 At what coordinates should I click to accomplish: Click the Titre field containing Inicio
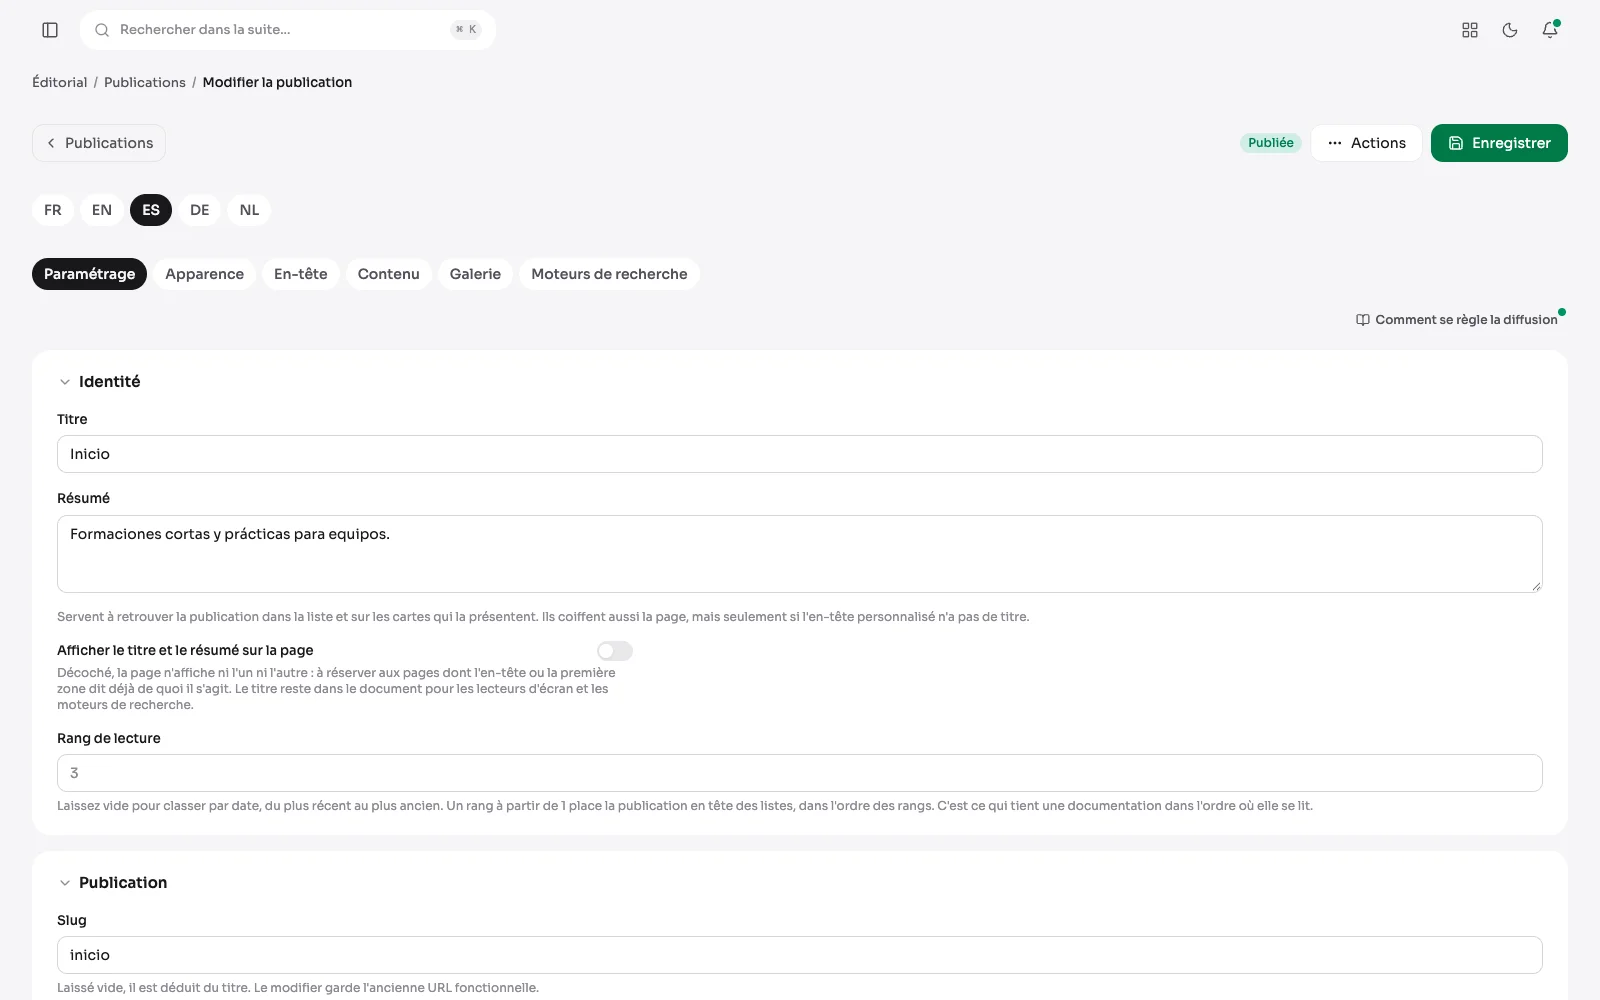(800, 454)
